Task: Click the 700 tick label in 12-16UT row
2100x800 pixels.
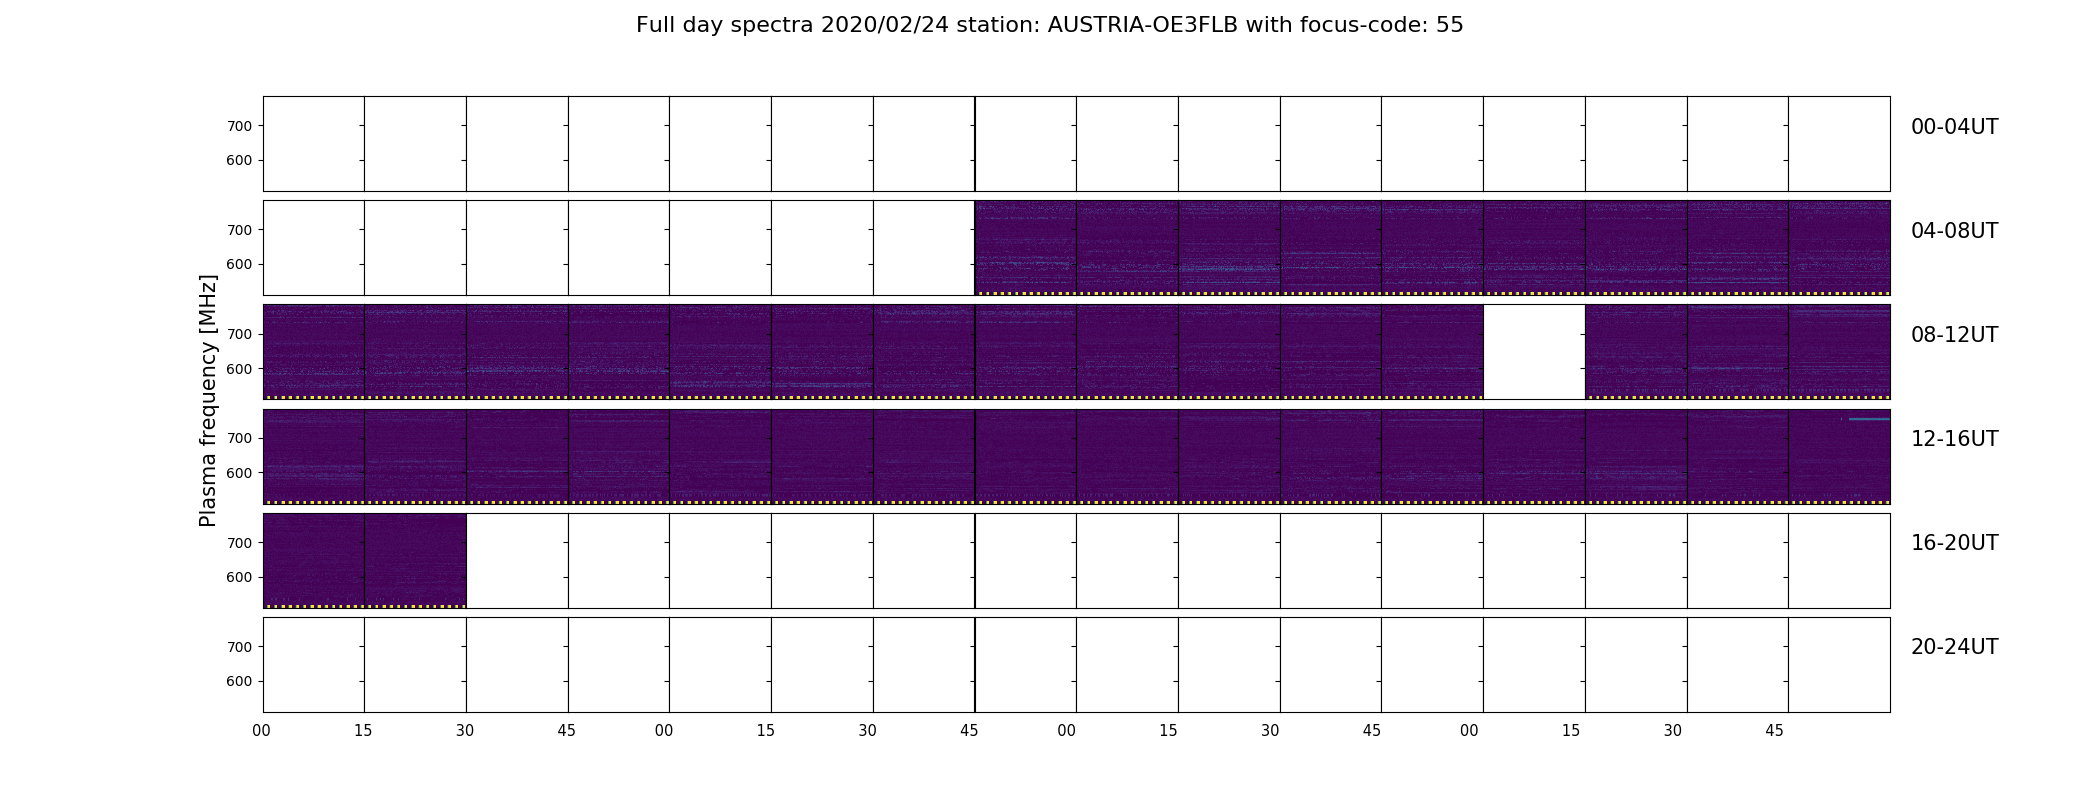Action: [239, 438]
